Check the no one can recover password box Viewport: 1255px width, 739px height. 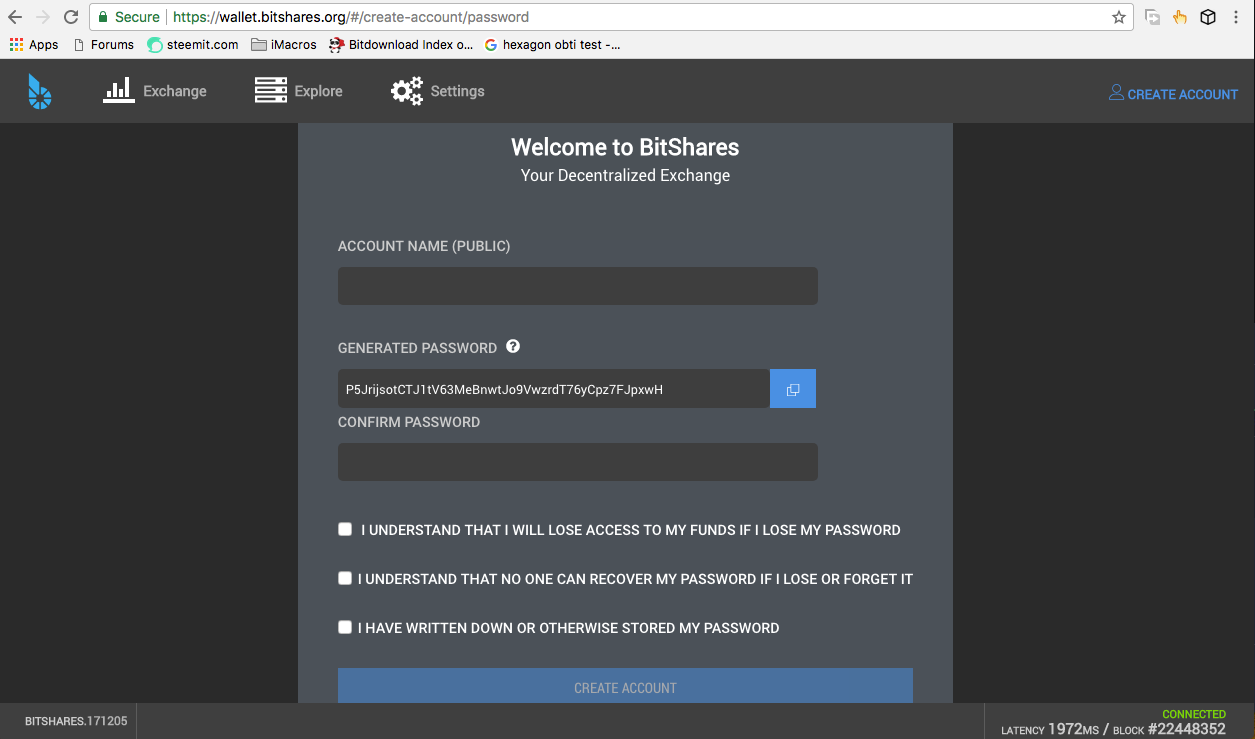pyautogui.click(x=345, y=578)
